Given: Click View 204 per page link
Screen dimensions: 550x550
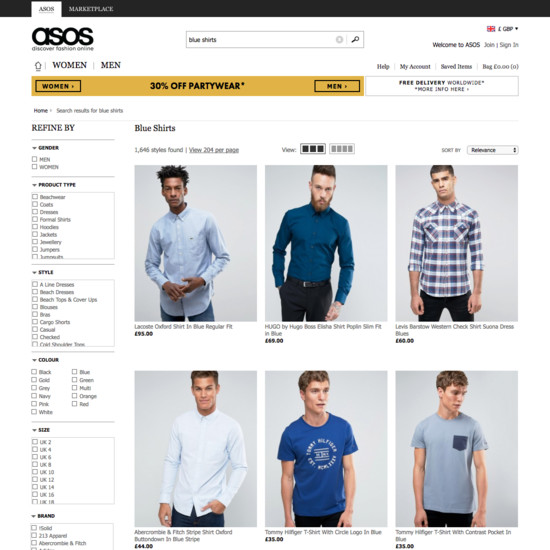Looking at the screenshot, I should point(214,150).
